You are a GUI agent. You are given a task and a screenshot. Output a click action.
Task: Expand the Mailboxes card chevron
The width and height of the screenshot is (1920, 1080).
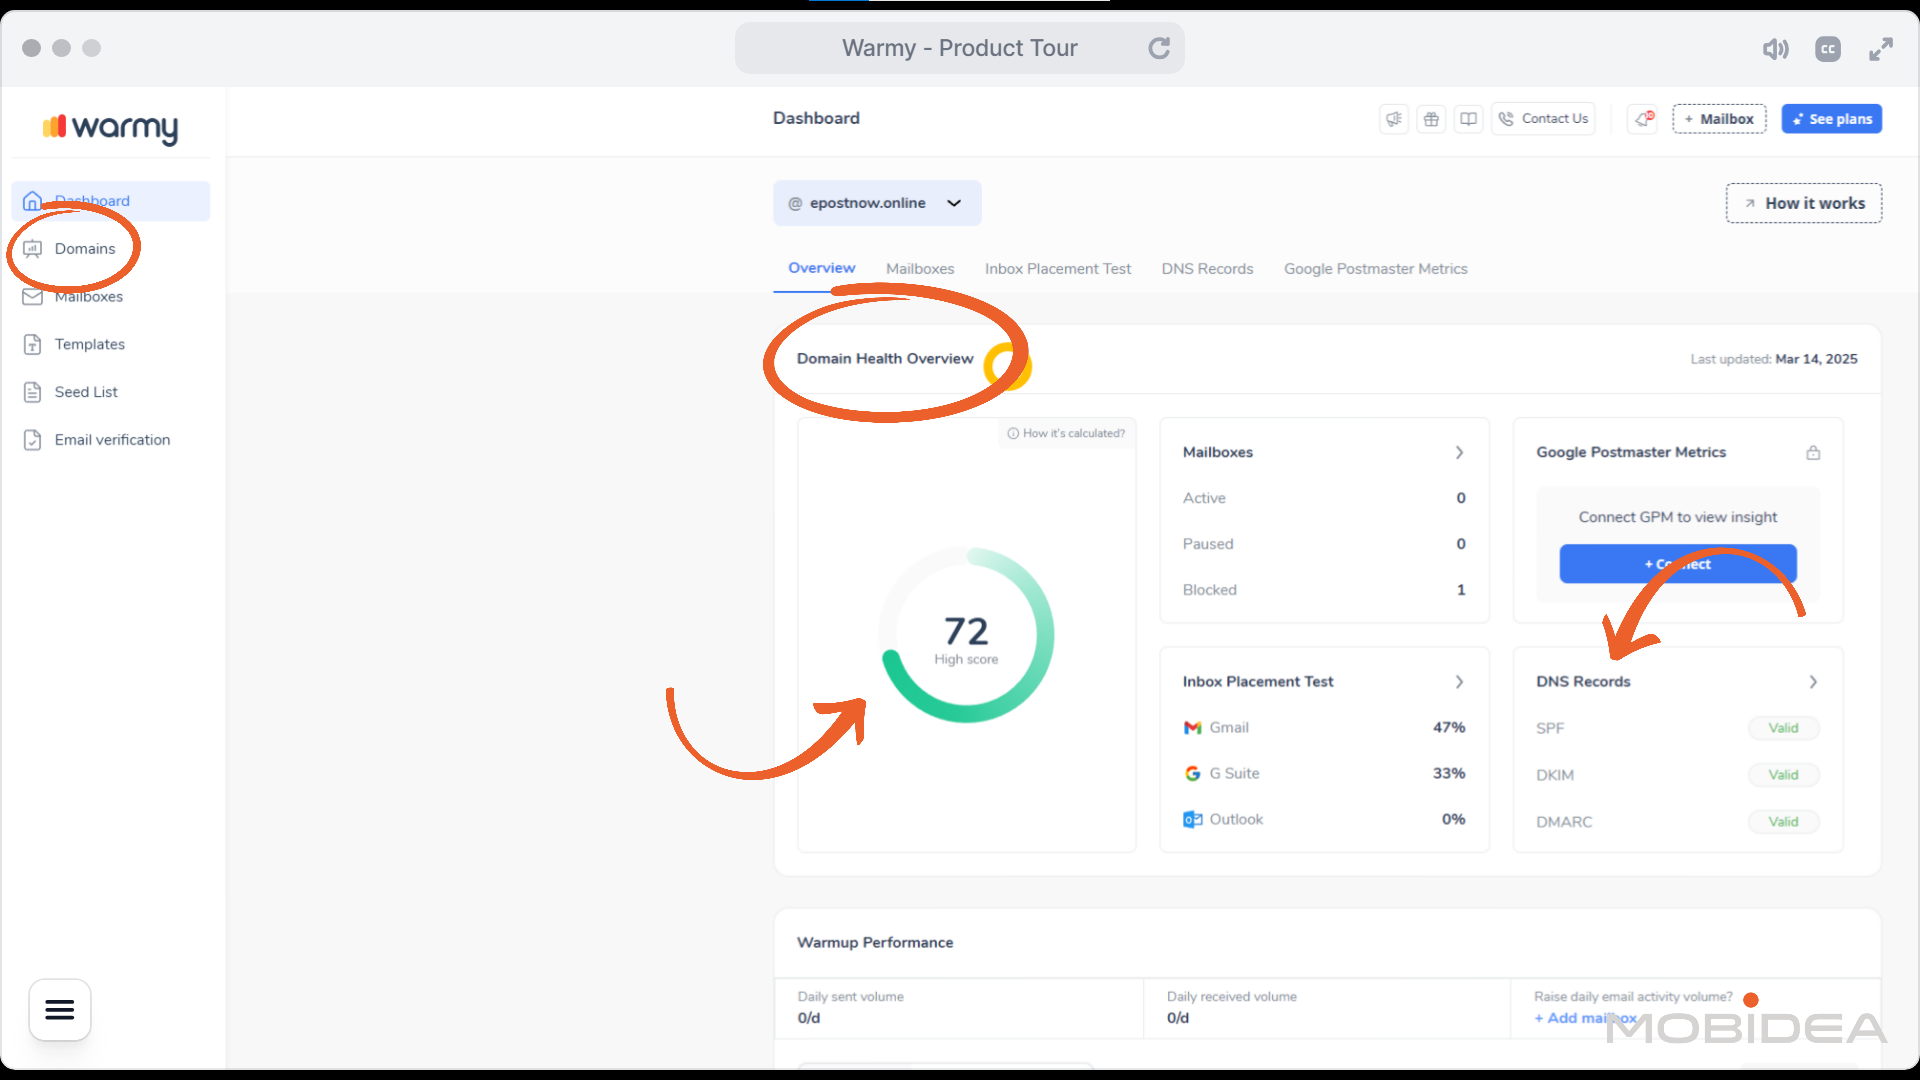click(1459, 452)
